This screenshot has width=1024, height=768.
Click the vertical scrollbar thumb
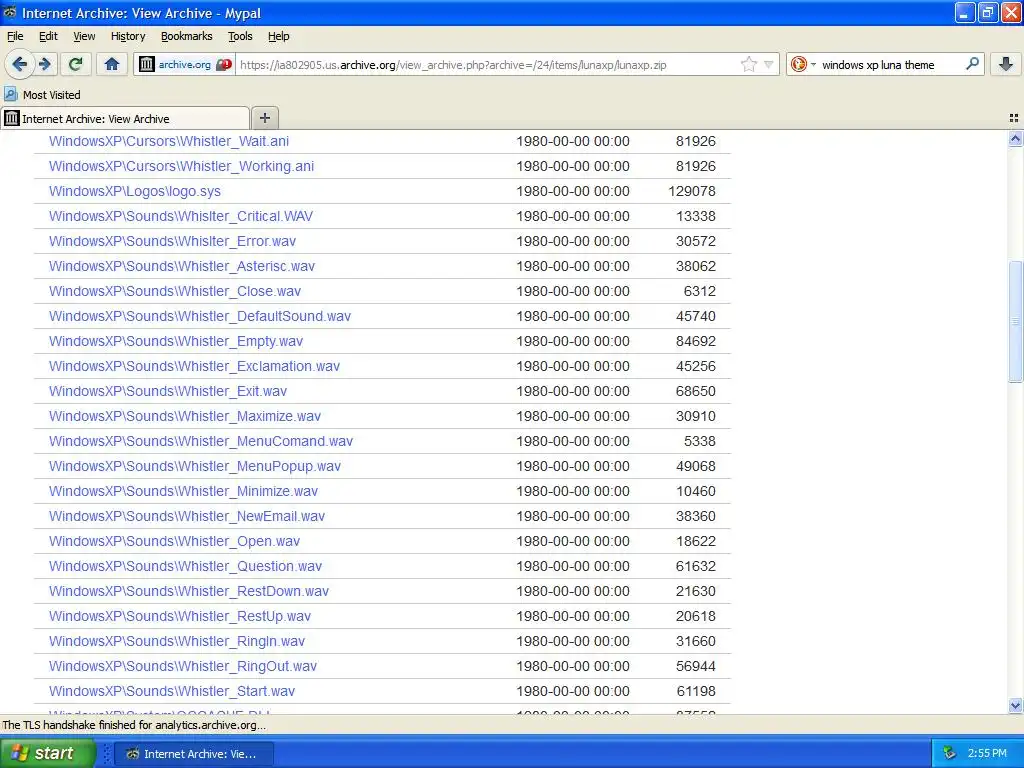click(1015, 321)
